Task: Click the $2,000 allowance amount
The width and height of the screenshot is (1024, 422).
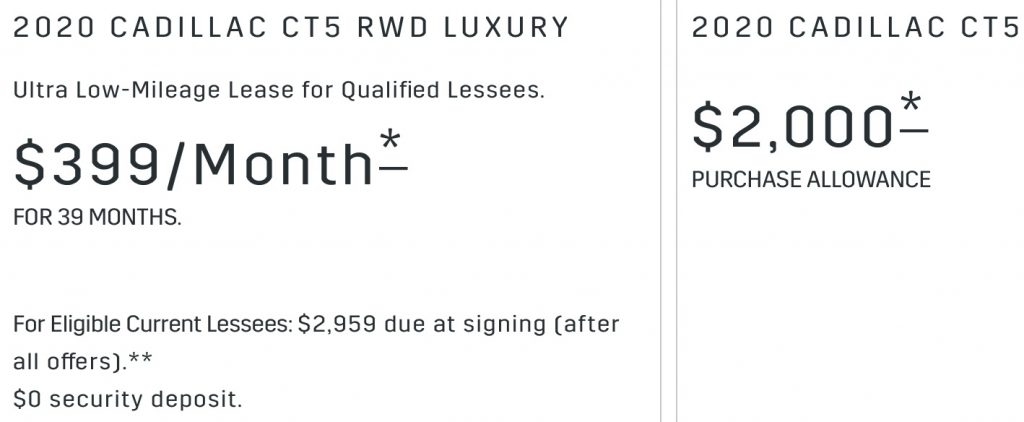Action: [x=793, y=127]
